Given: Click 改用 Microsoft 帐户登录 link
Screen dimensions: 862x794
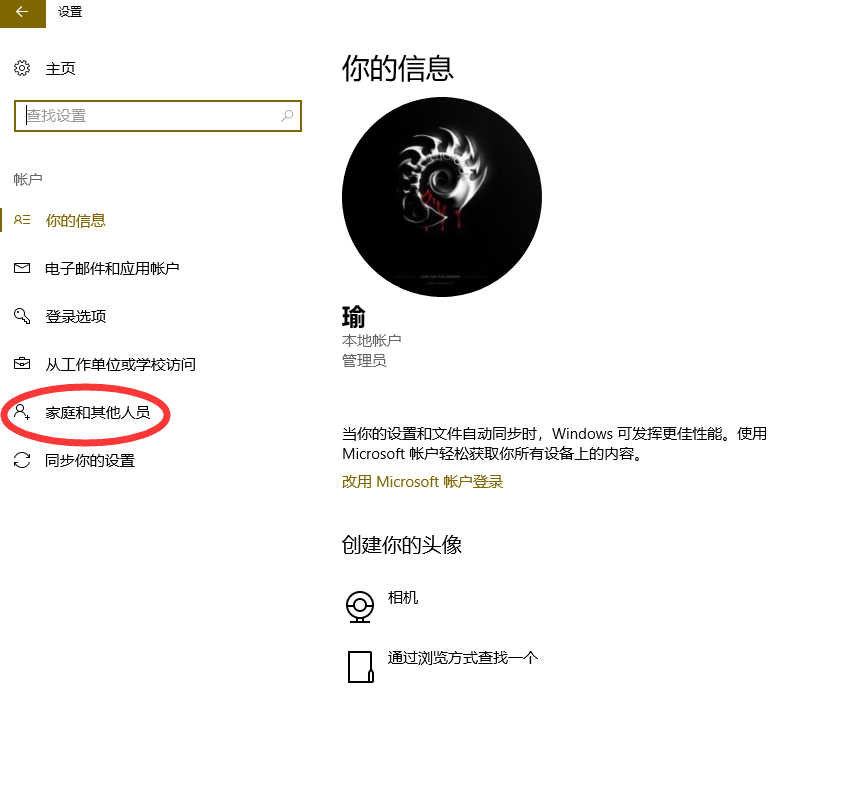Looking at the screenshot, I should 422,482.
